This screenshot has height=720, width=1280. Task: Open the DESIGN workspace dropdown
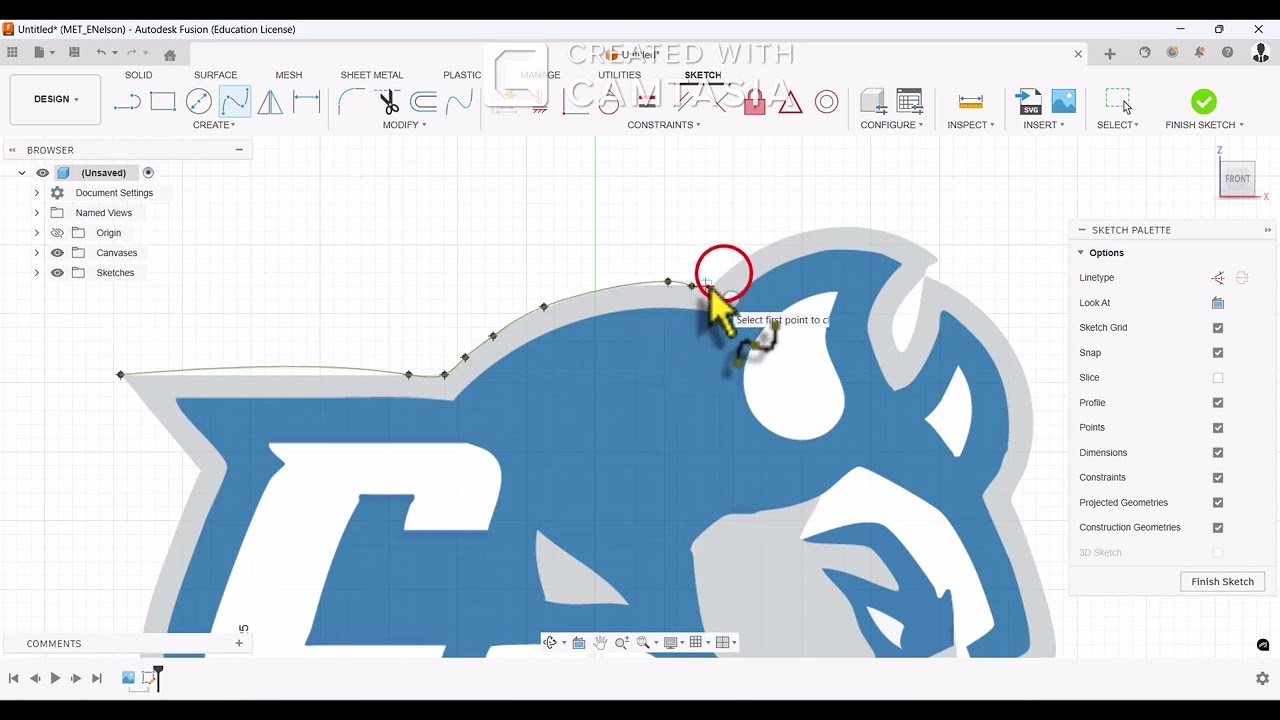pos(56,99)
